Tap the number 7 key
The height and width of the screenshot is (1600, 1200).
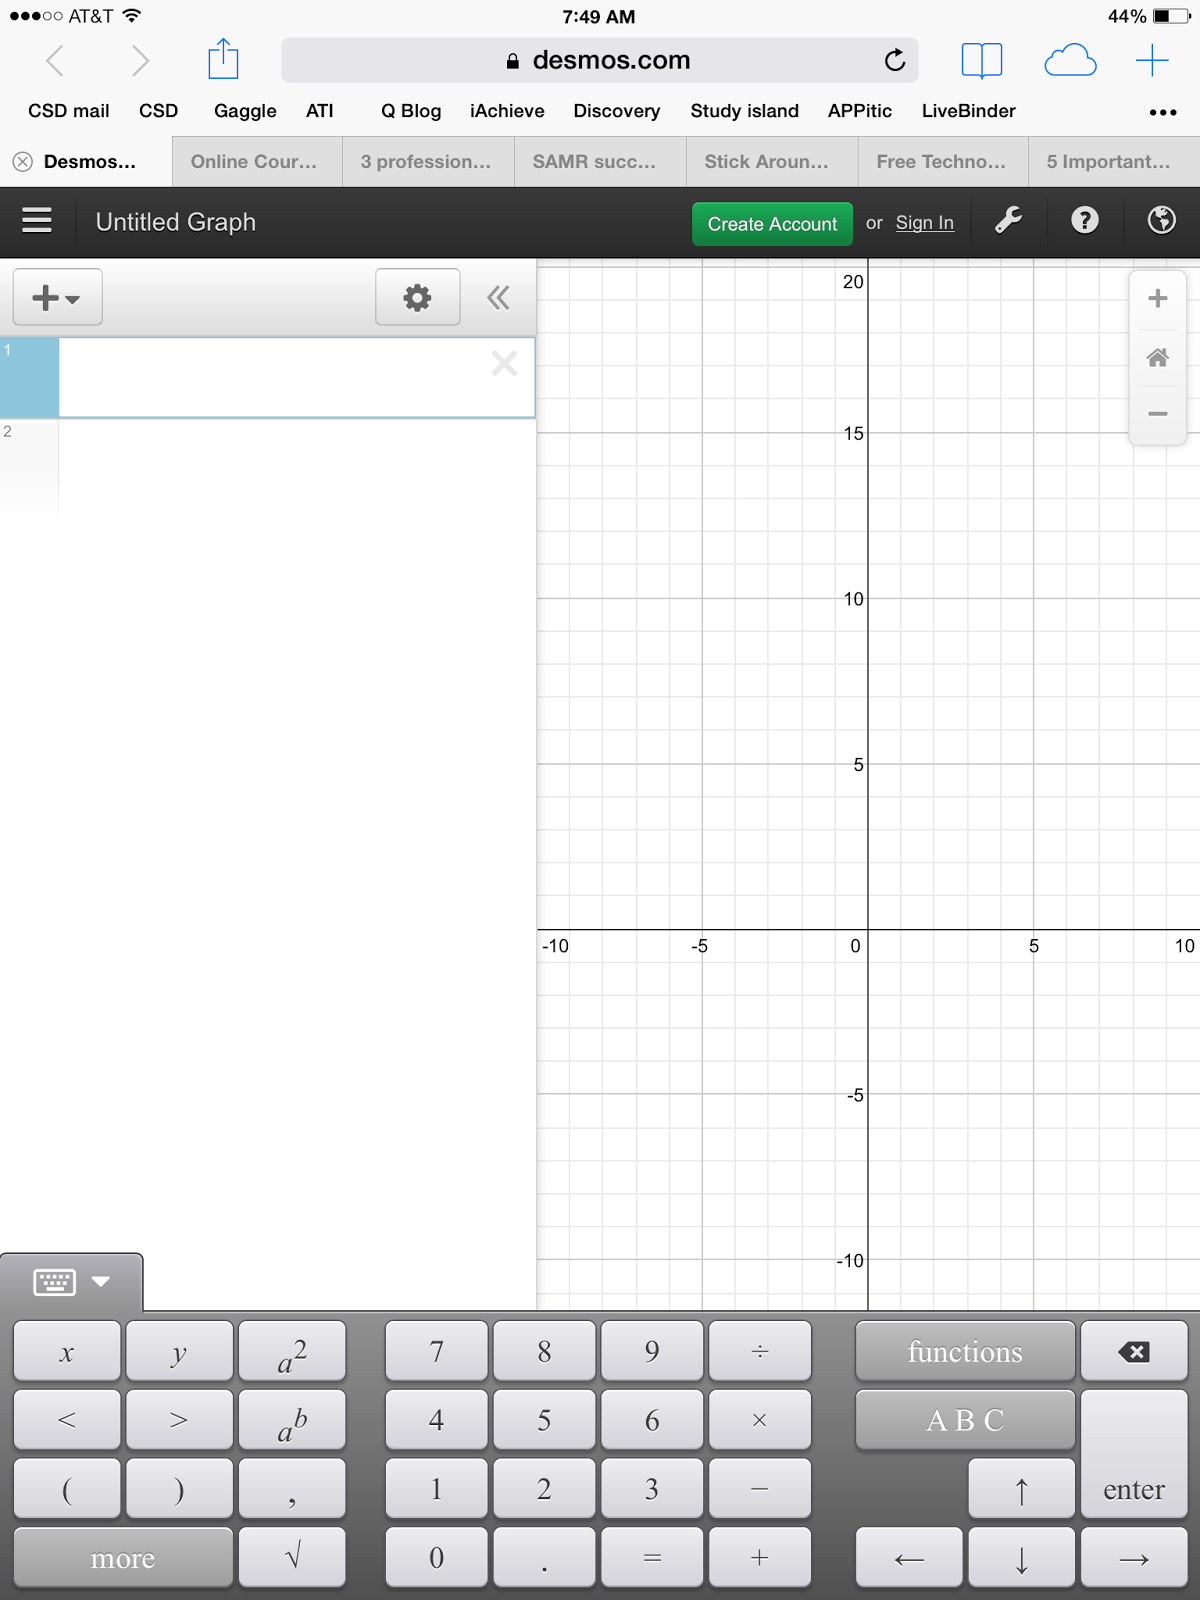coord(437,1352)
